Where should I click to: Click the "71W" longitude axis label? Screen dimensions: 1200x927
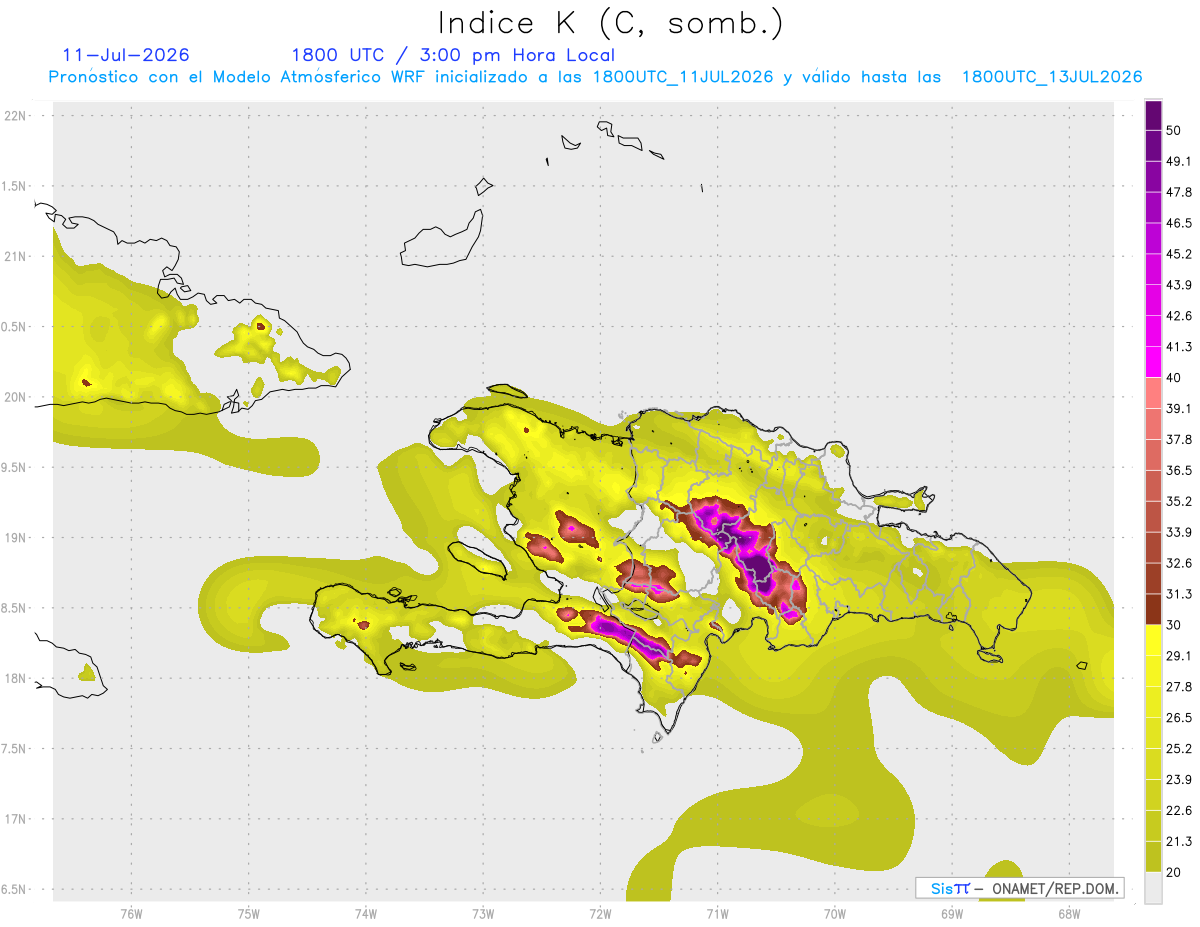pos(717,914)
